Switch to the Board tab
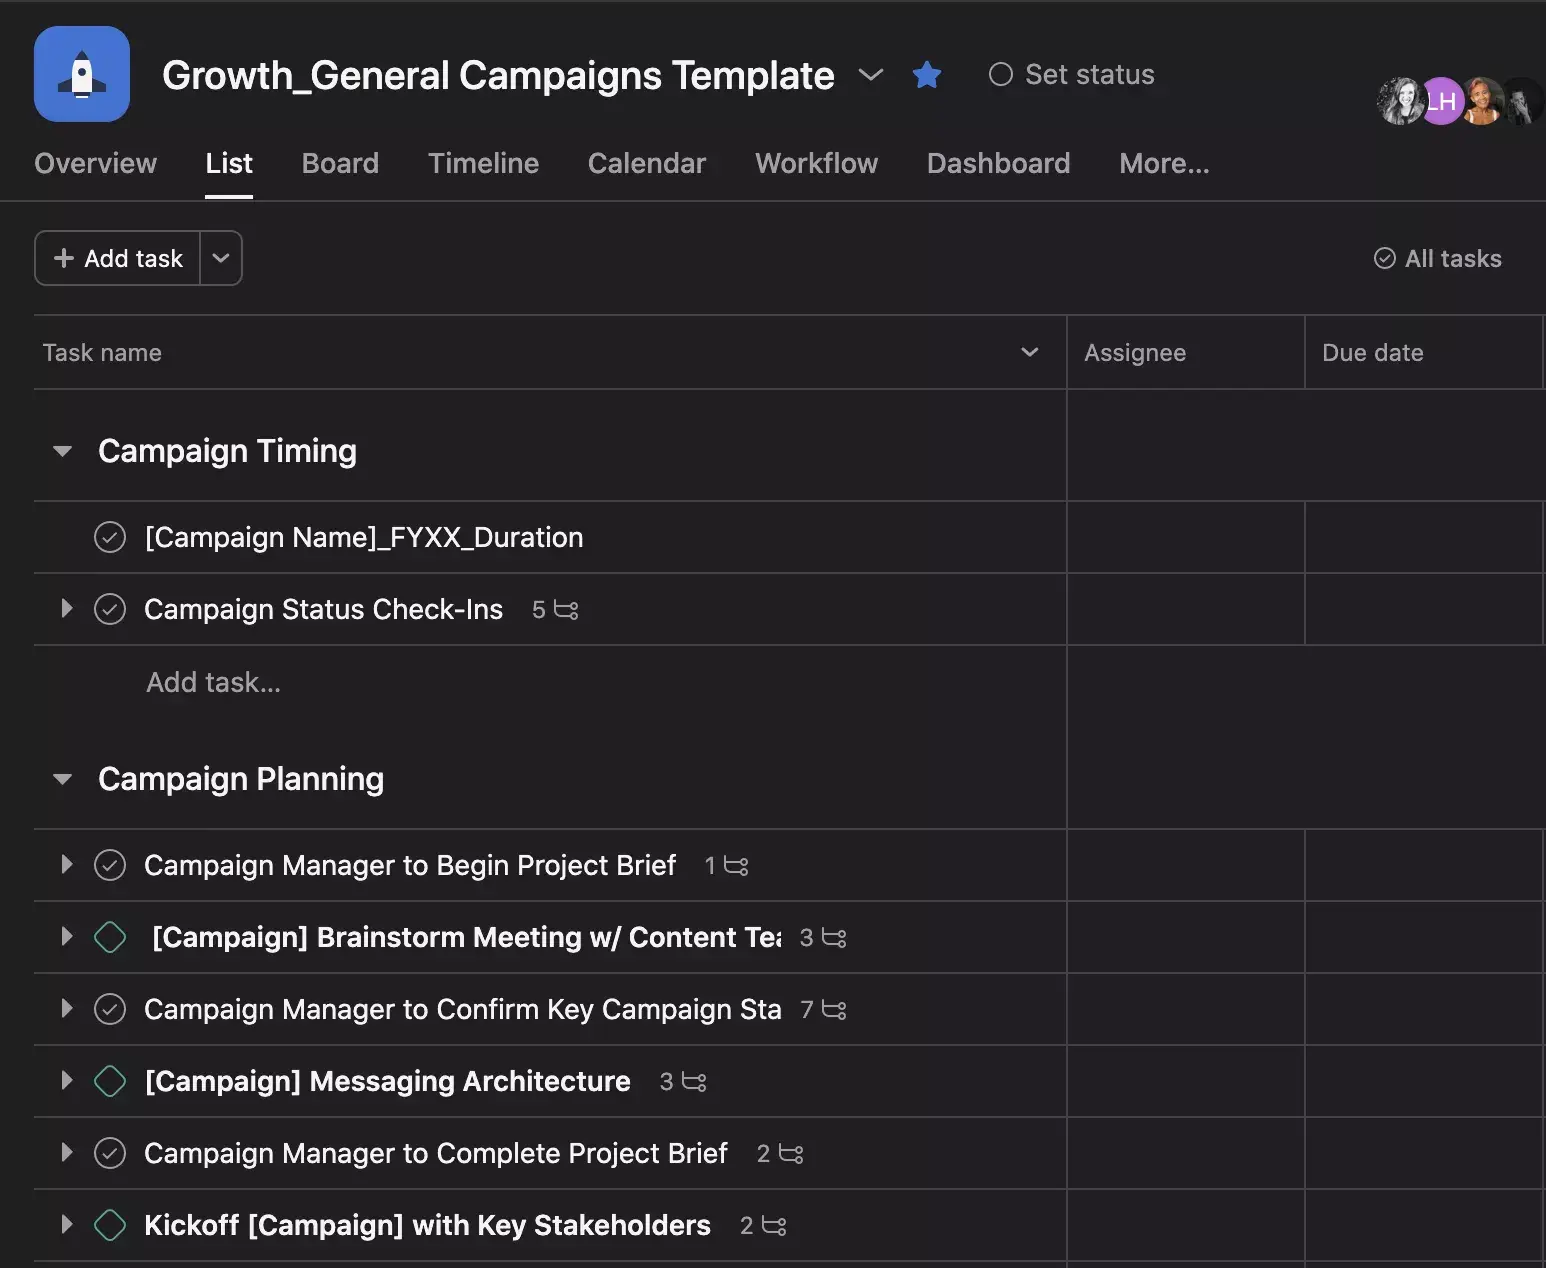This screenshot has height=1268, width=1546. (340, 163)
